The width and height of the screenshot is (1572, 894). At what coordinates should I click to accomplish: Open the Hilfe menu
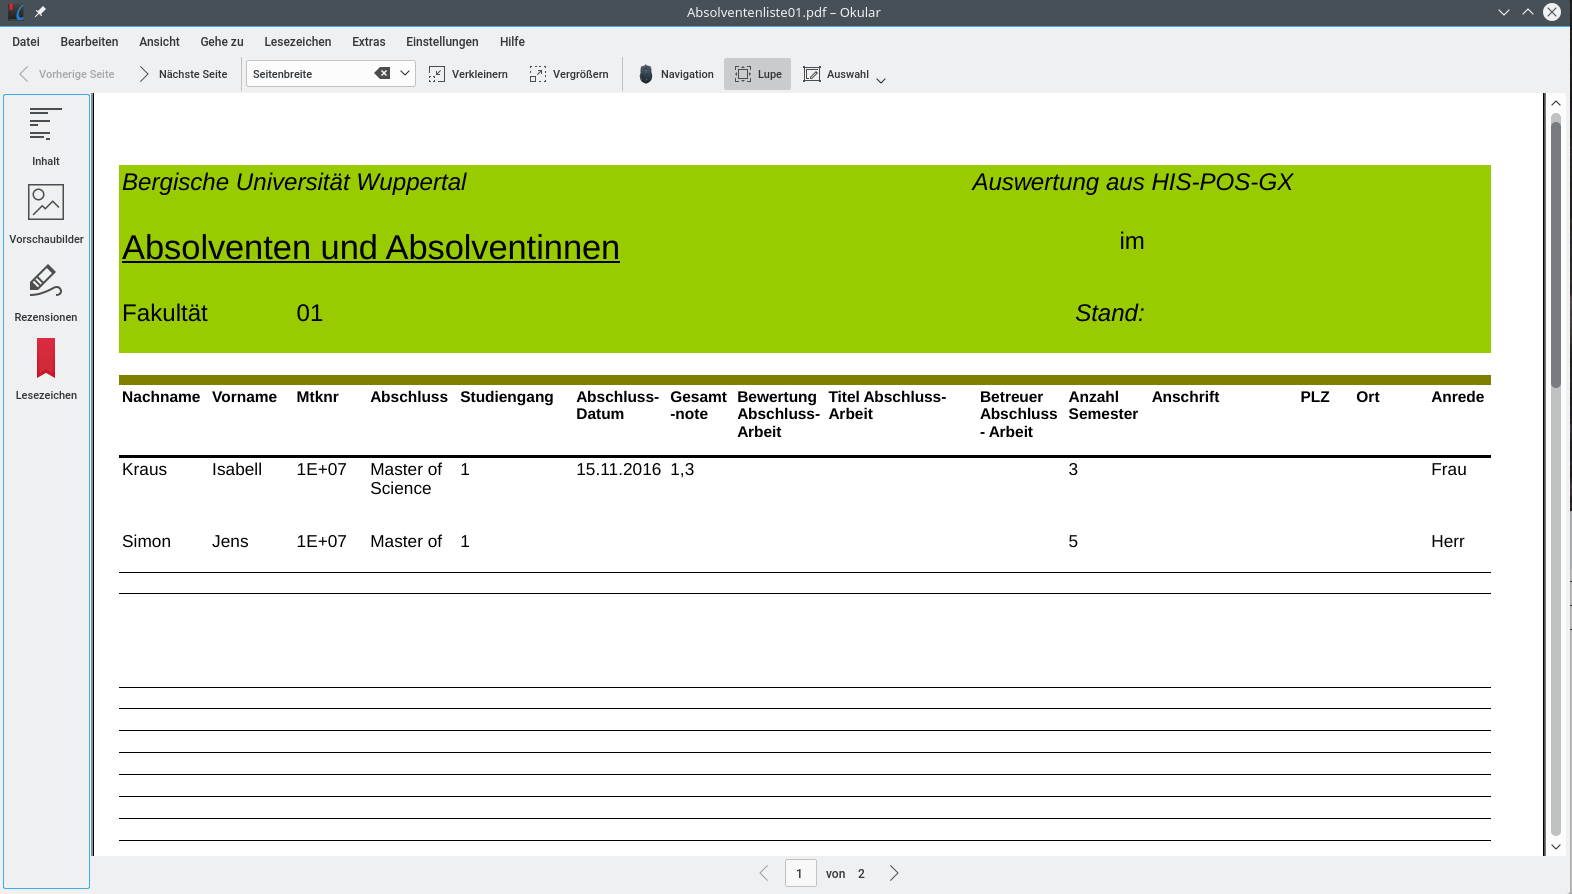pos(512,42)
